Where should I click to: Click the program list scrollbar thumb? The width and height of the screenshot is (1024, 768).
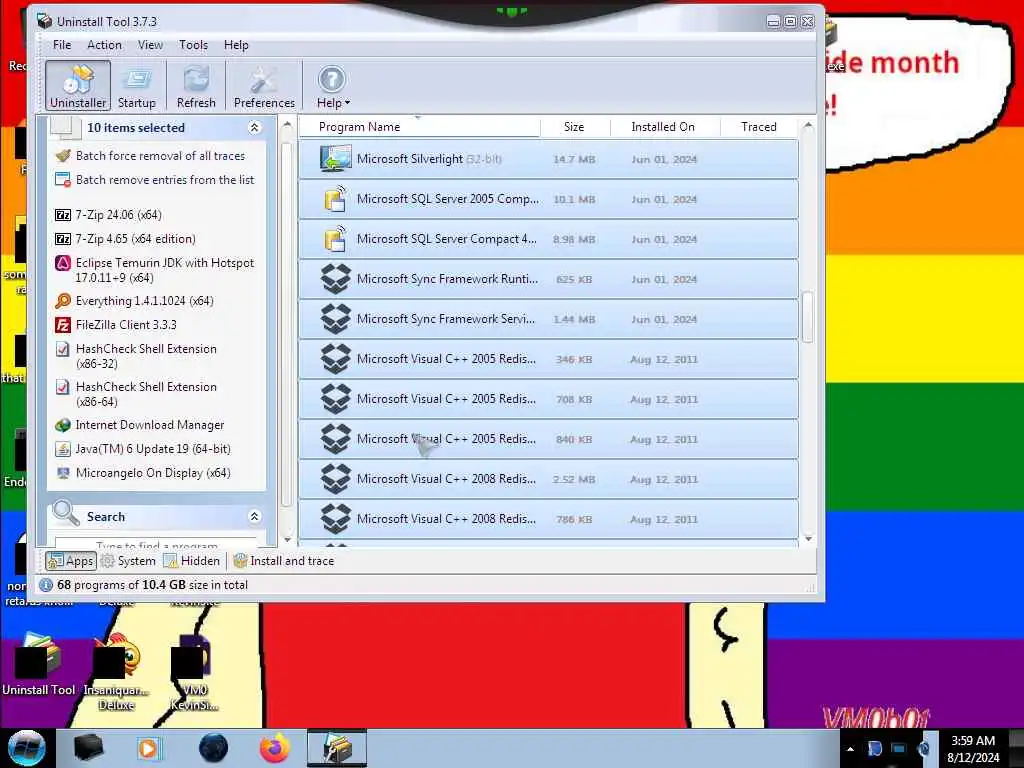coord(808,317)
